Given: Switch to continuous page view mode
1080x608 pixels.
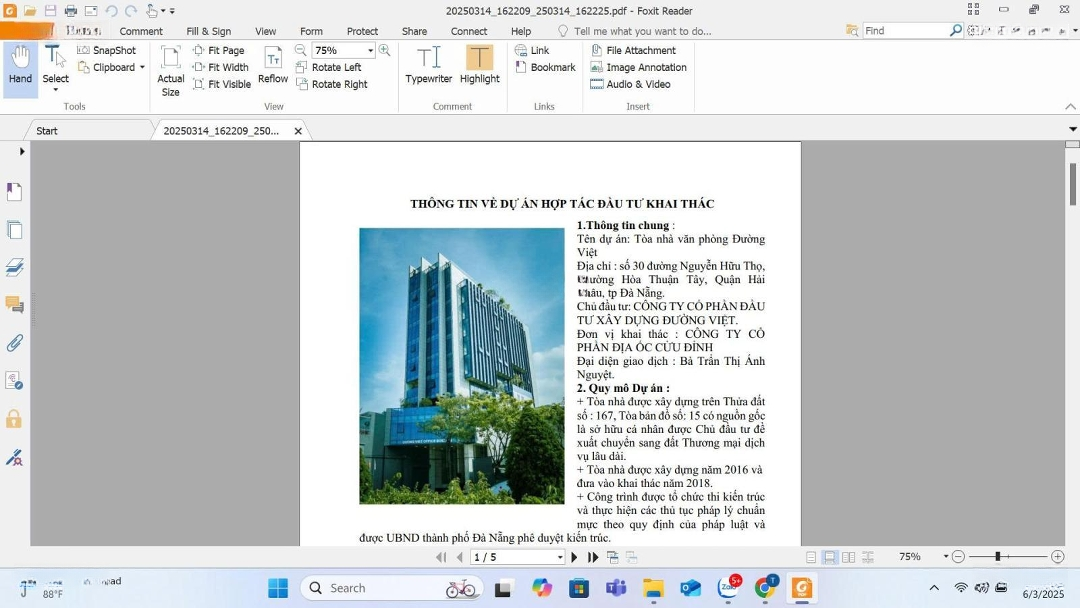Looking at the screenshot, I should click(829, 557).
